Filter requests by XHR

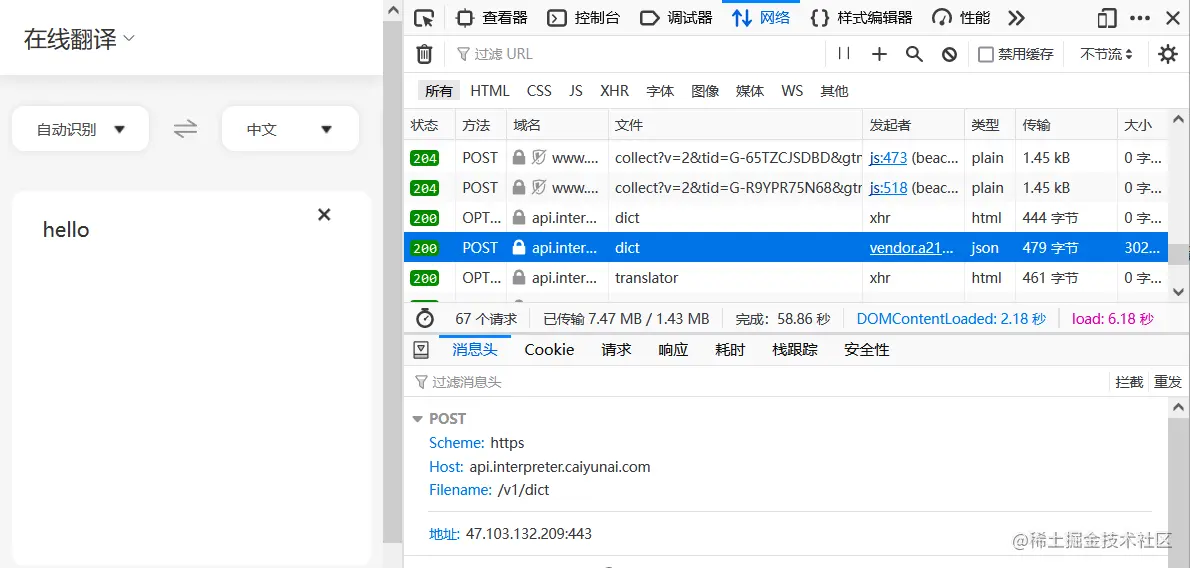[615, 91]
